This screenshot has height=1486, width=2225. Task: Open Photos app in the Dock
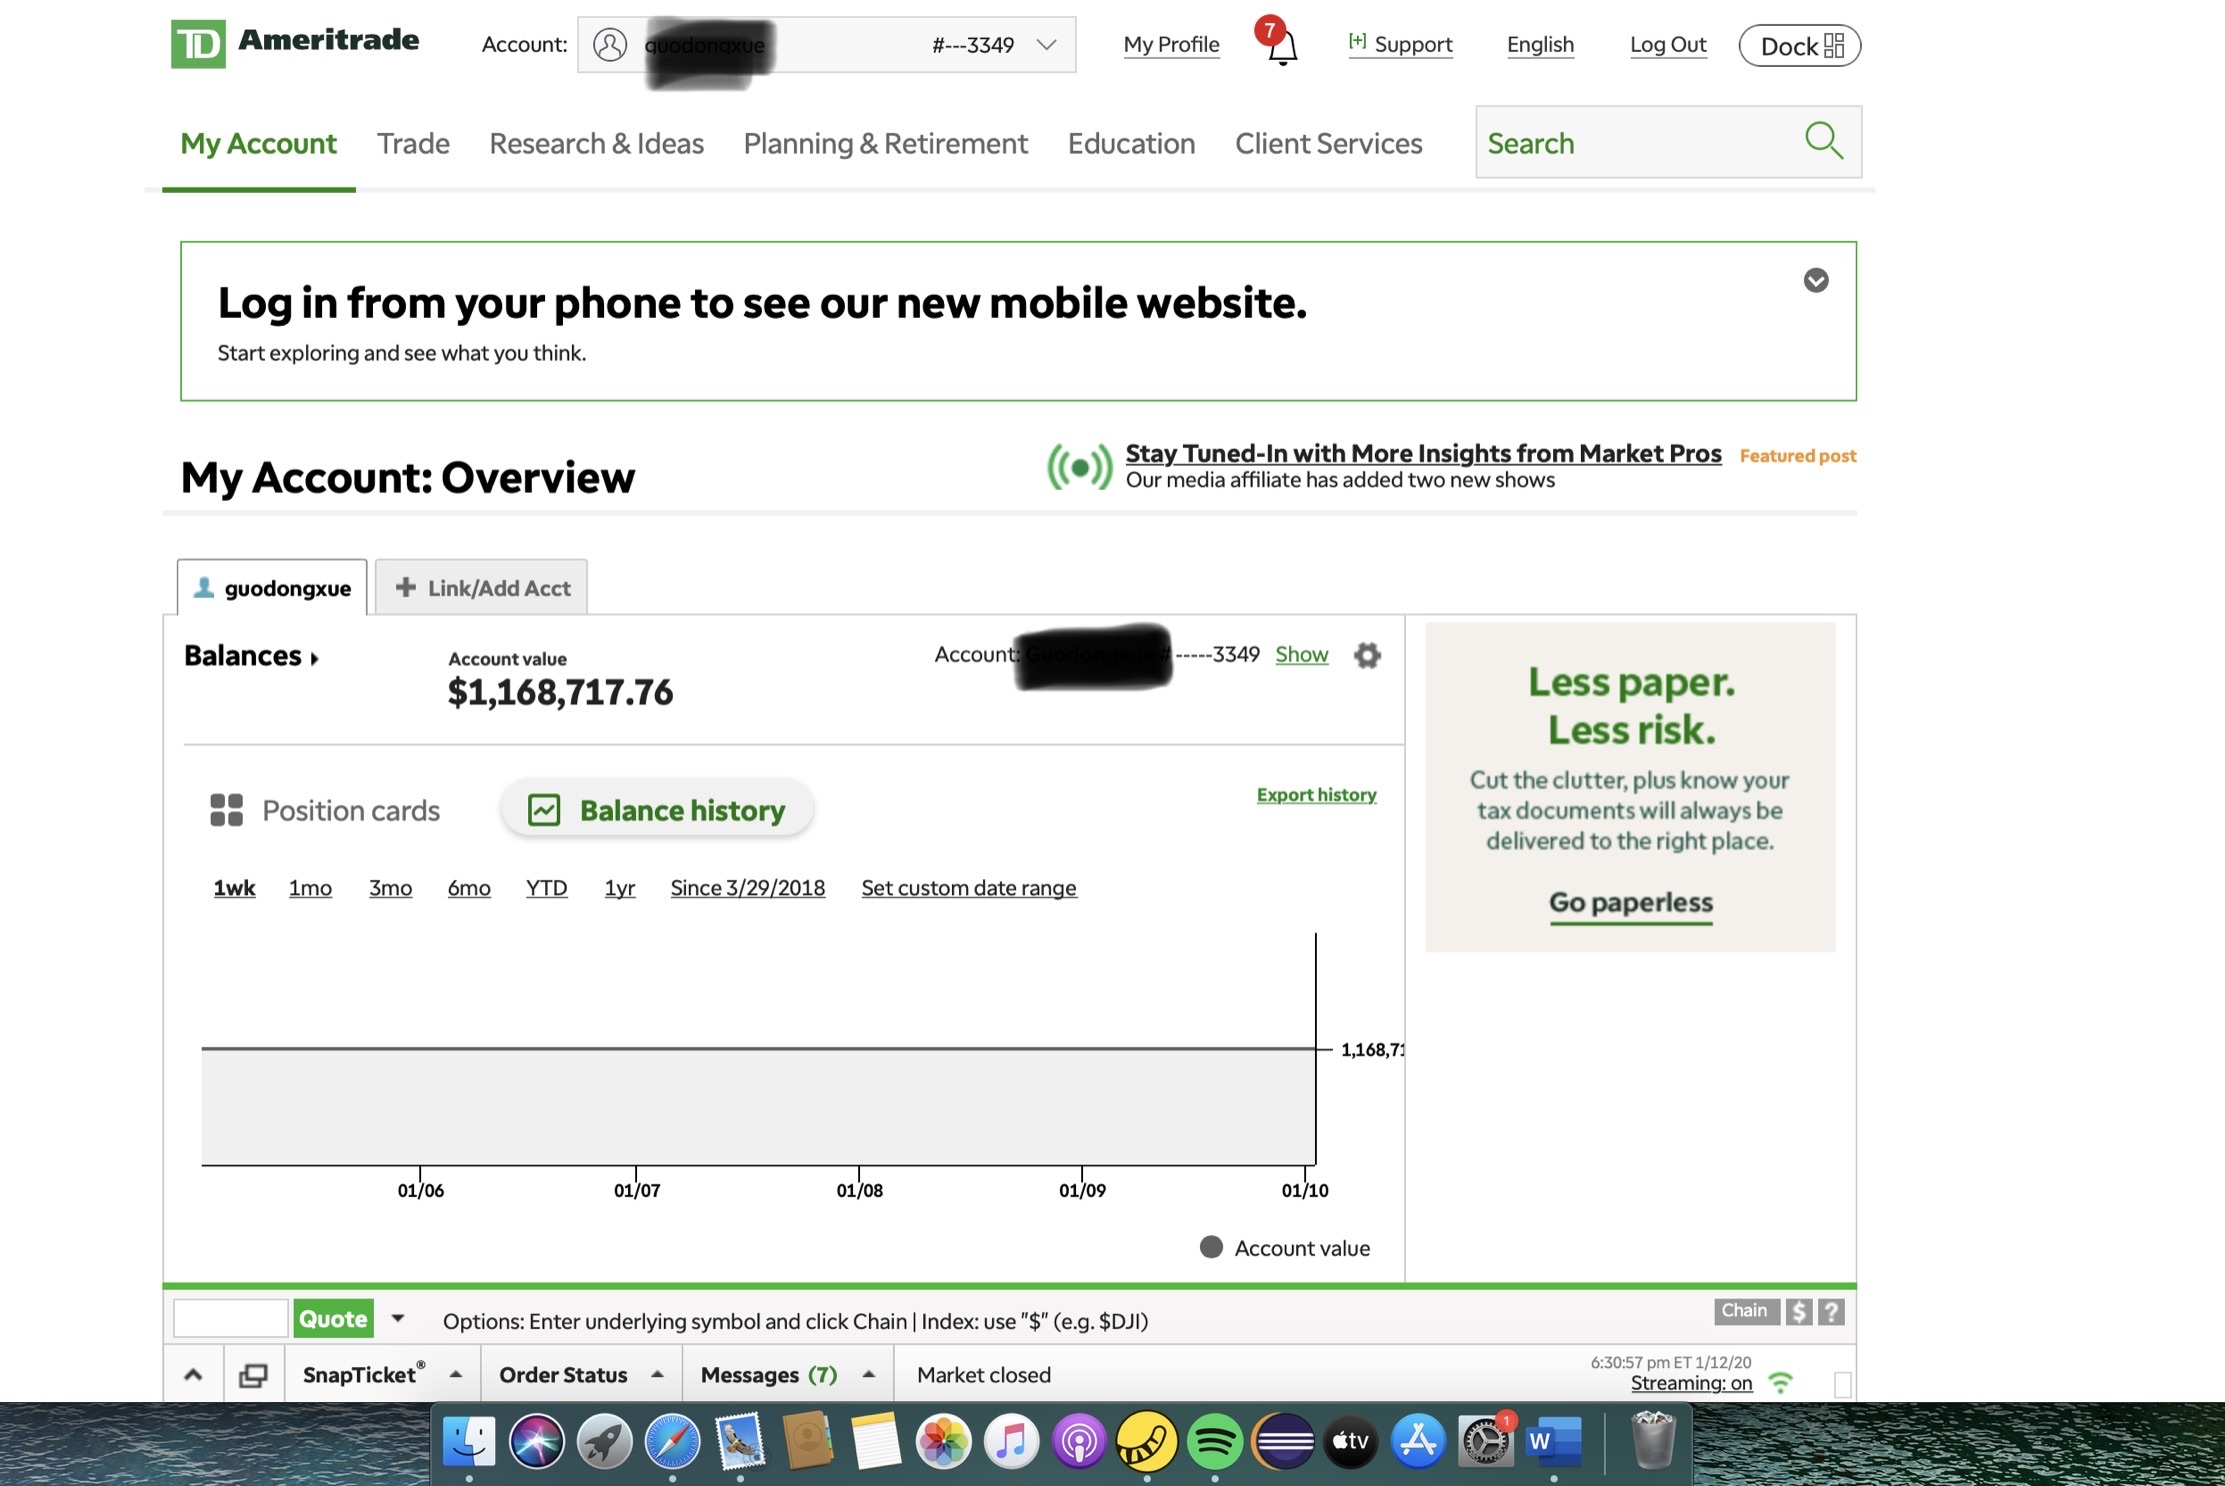(943, 1442)
